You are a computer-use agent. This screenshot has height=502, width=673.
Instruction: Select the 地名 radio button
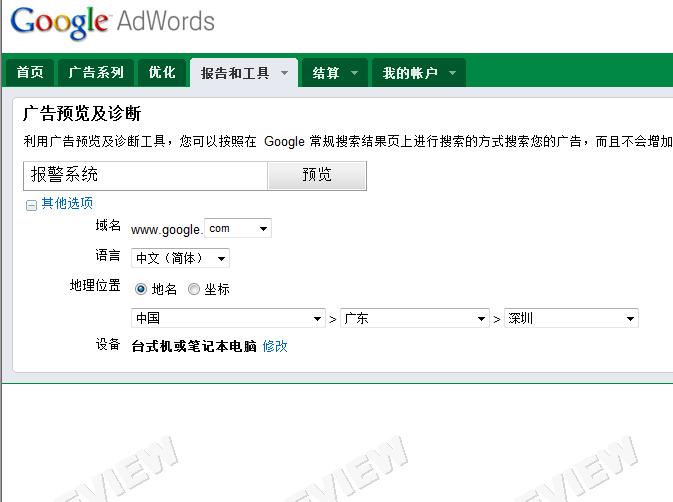point(141,289)
